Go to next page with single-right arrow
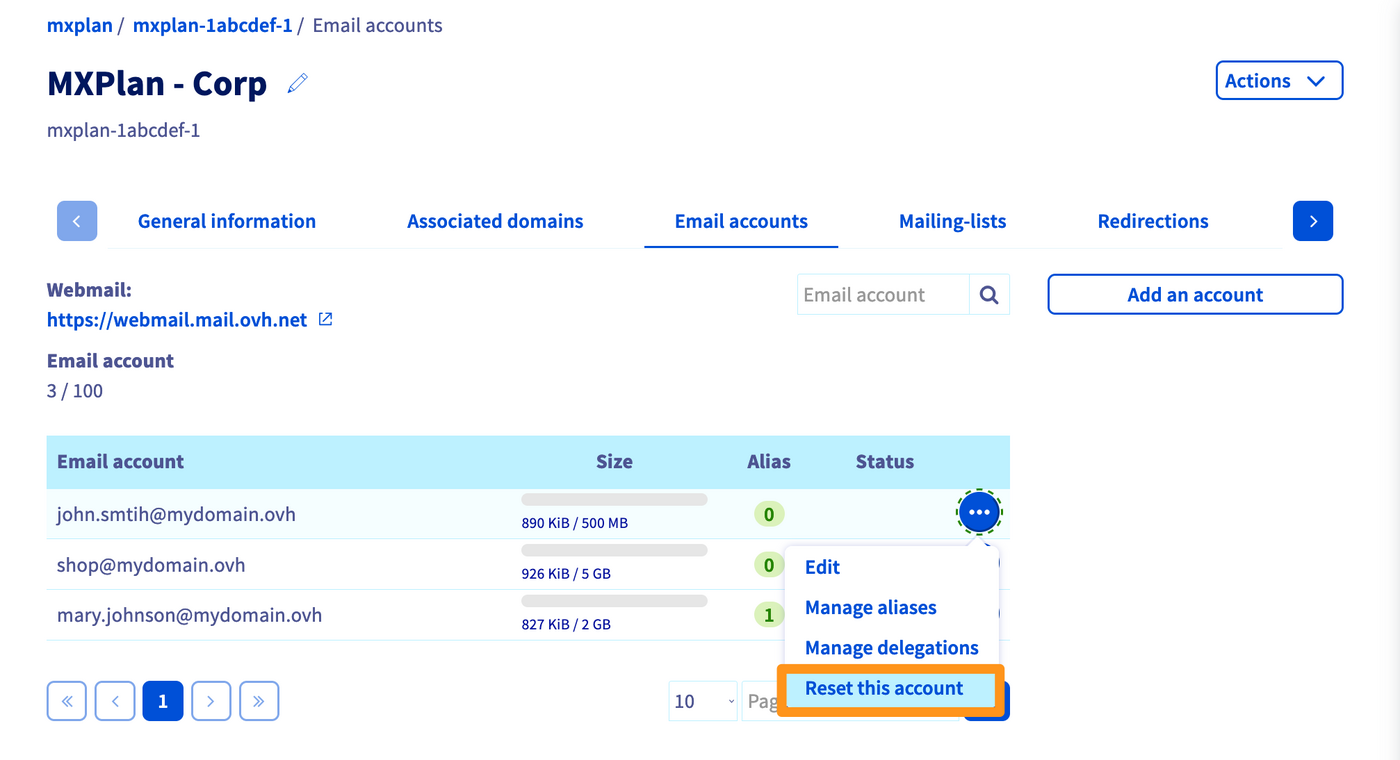The width and height of the screenshot is (1400, 760). point(211,701)
